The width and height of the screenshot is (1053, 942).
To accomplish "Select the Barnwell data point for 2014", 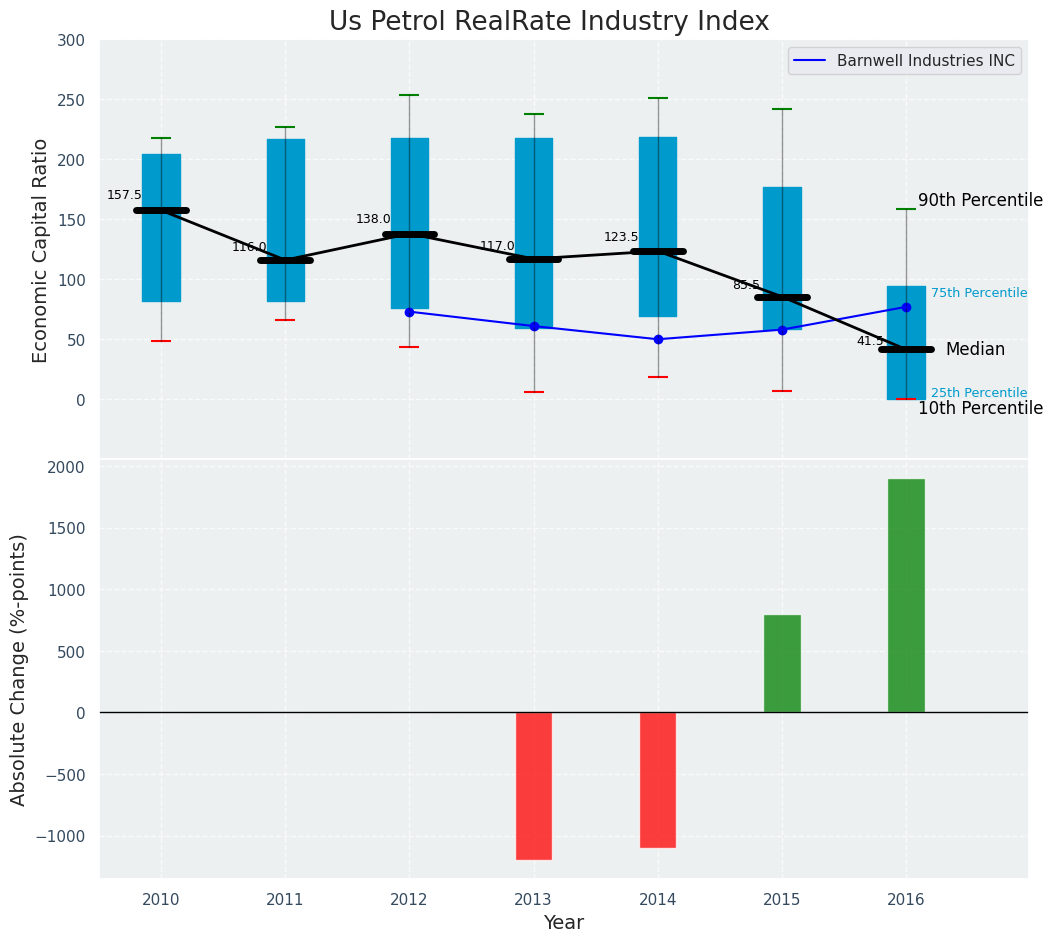I will tap(658, 339).
